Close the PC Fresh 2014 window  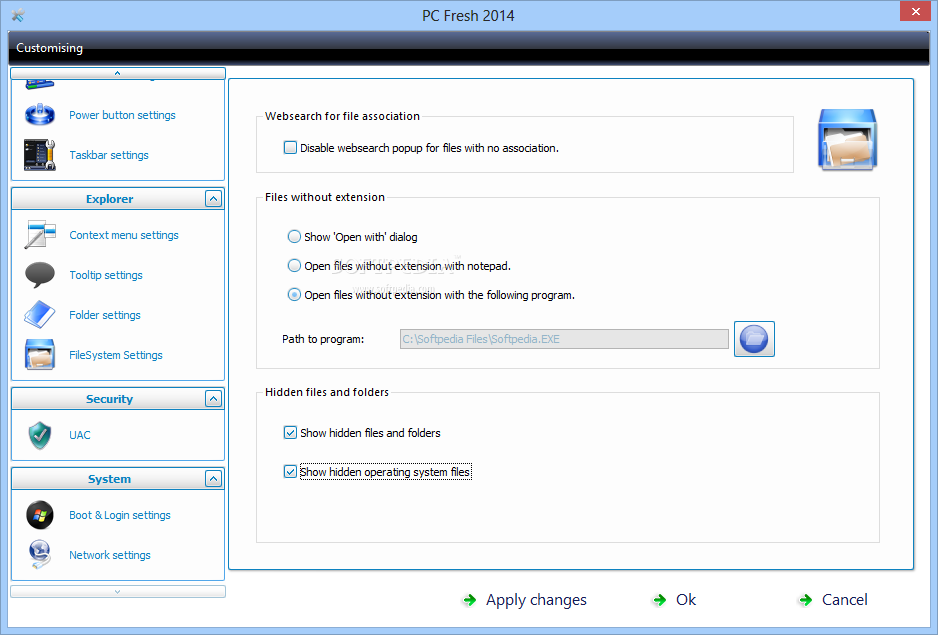click(x=915, y=11)
